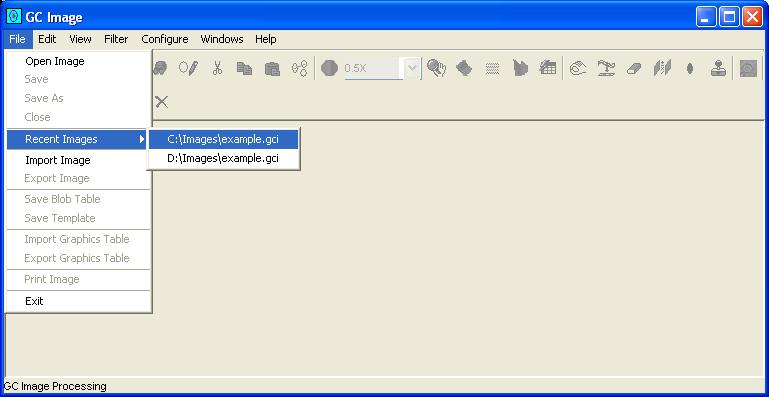Click the X icon on second toolbar row

pyautogui.click(x=161, y=102)
